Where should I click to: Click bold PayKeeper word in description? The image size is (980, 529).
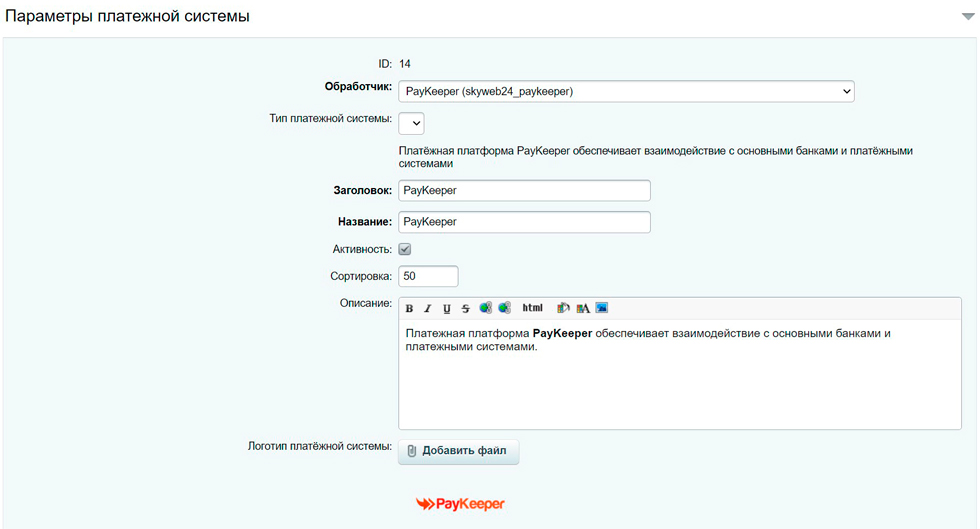click(x=562, y=333)
